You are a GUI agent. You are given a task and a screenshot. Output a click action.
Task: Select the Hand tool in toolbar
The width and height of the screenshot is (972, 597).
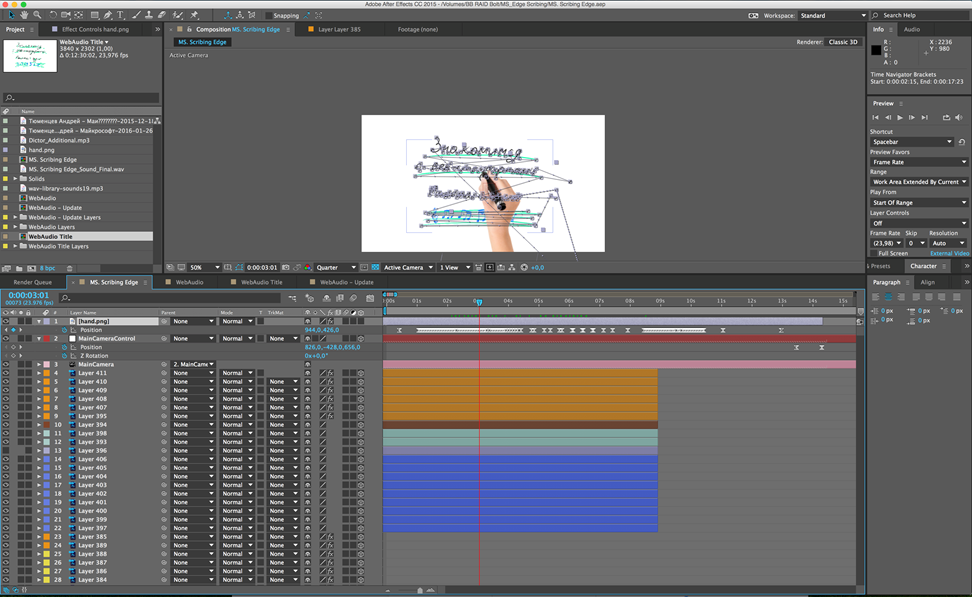[x=24, y=15]
